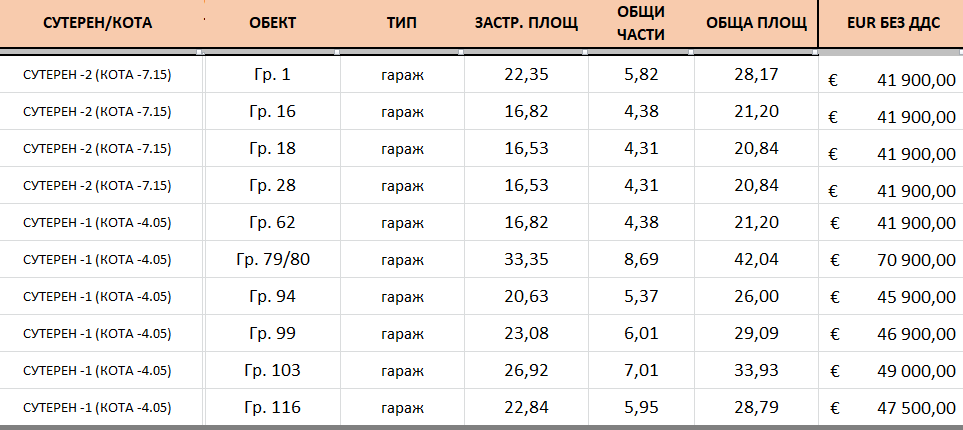This screenshot has width=963, height=430.
Task: Select the total area cell 29,09
Action: click(756, 334)
